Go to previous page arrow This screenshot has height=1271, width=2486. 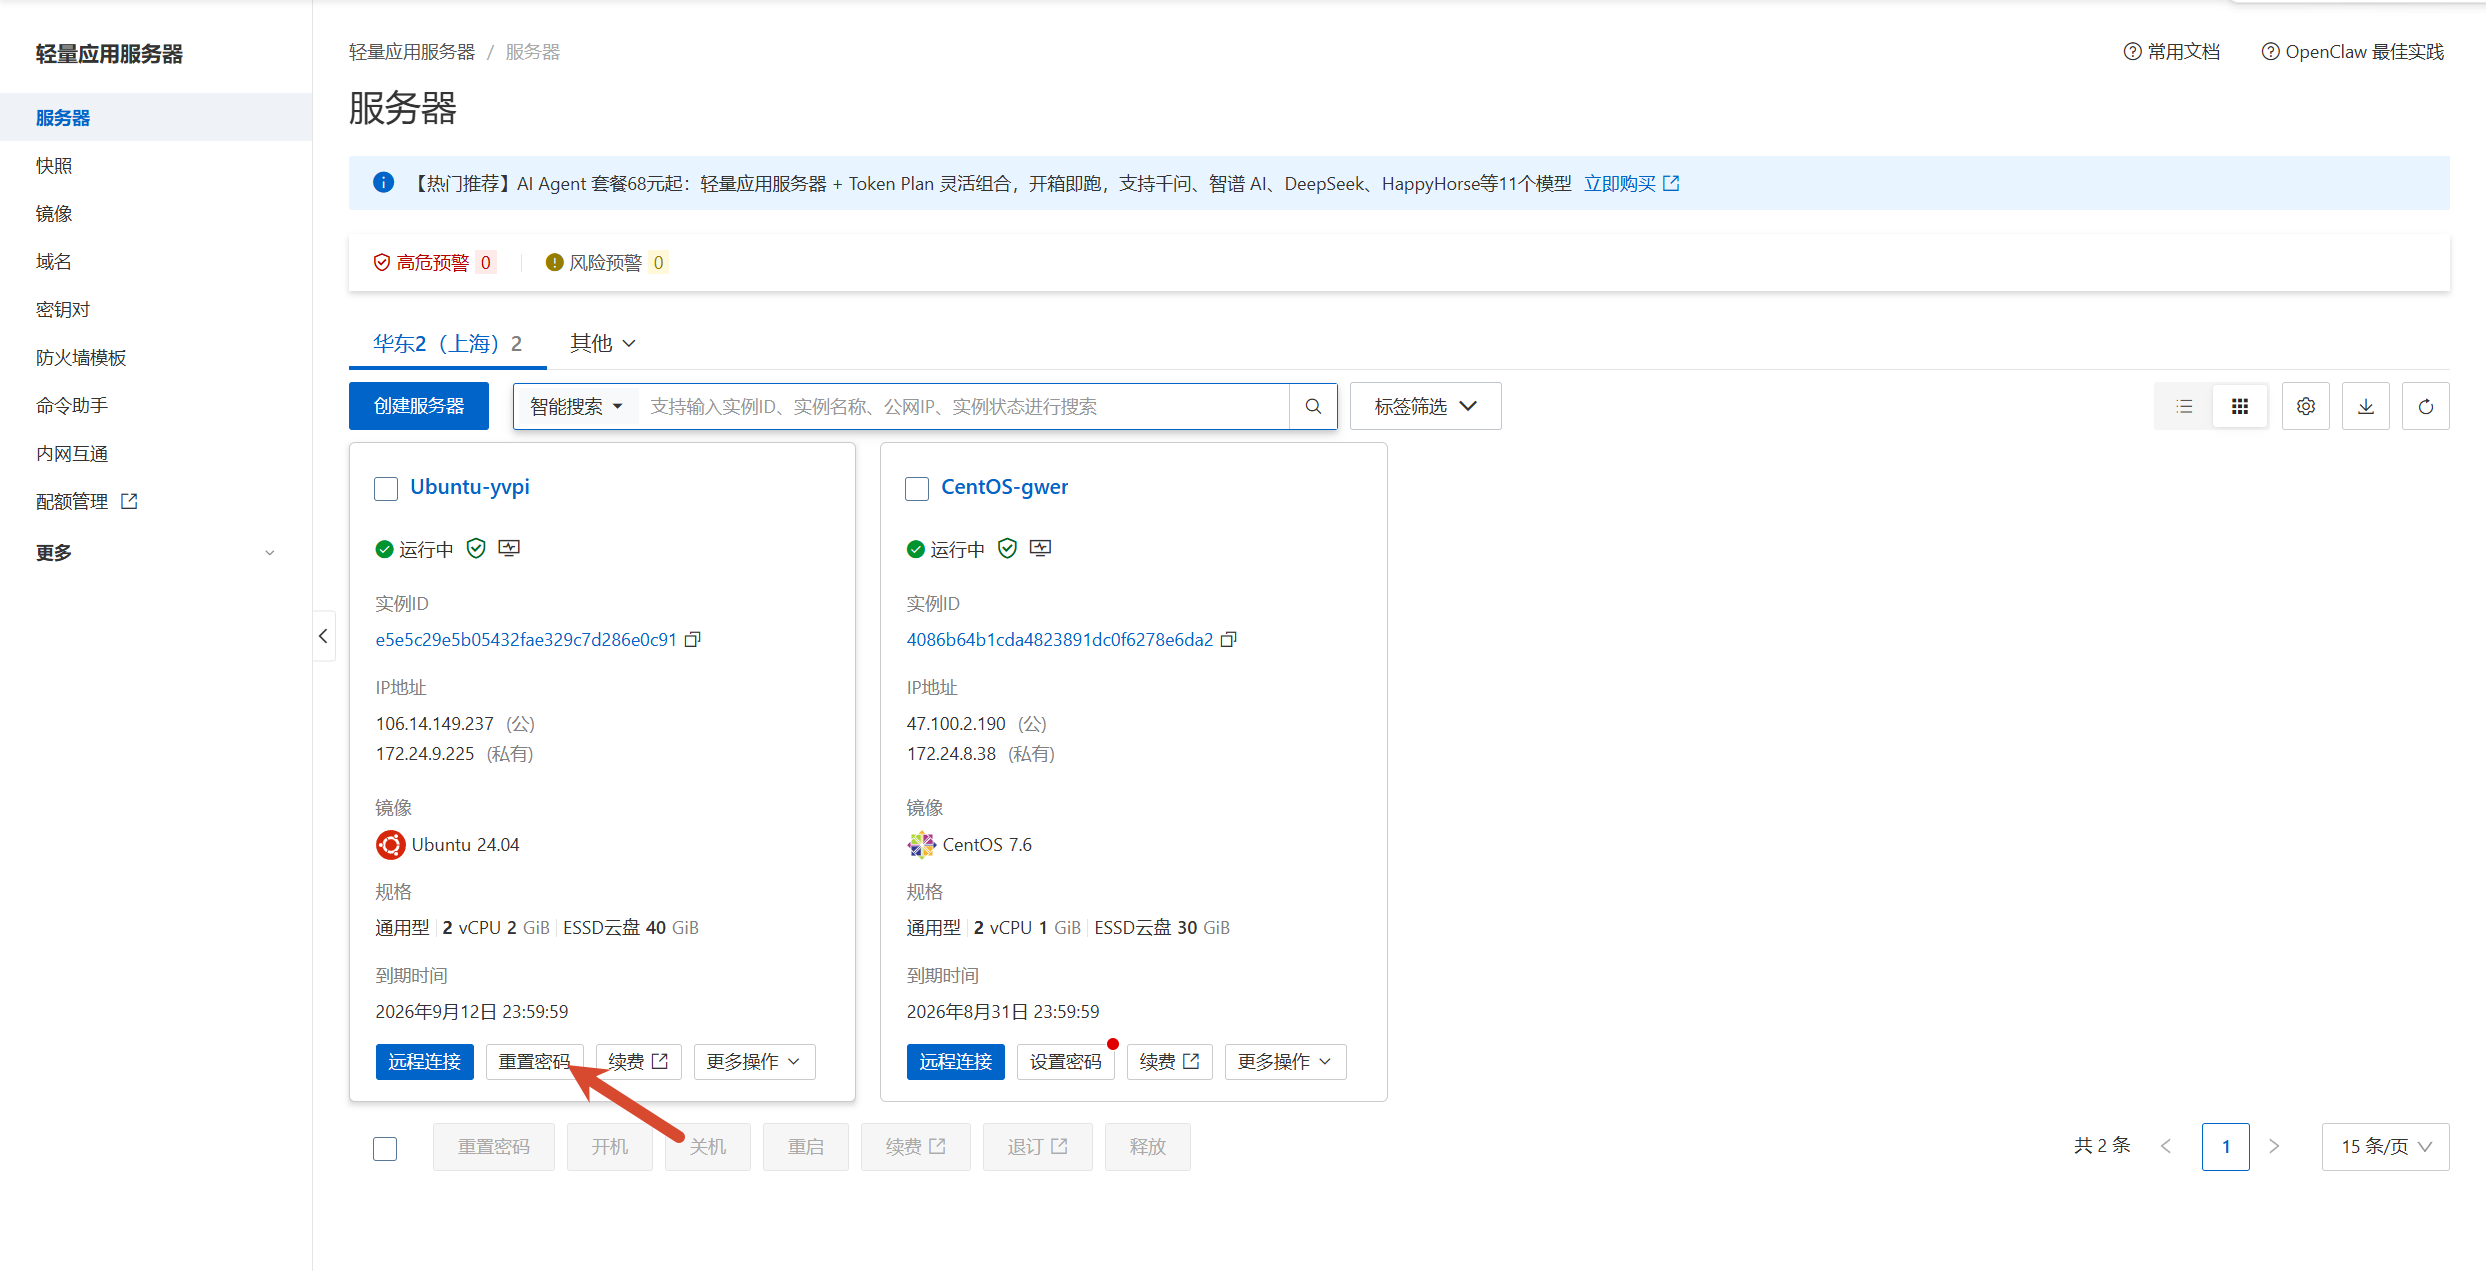pyautogui.click(x=2166, y=1146)
